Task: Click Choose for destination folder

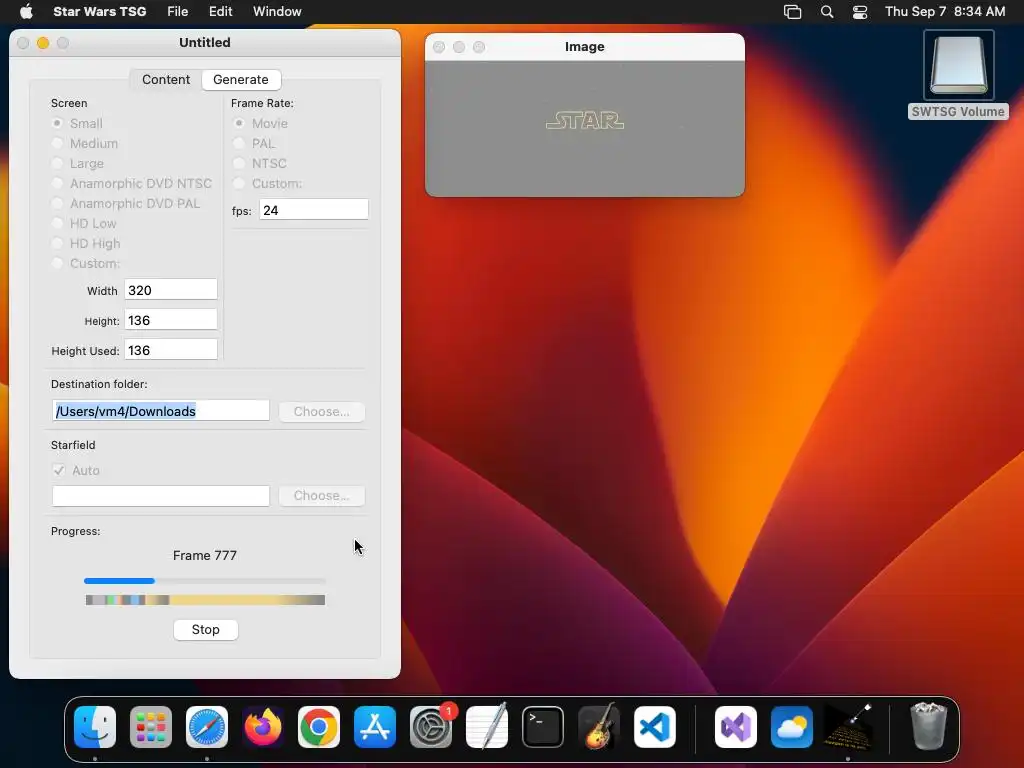Action: 321,411
